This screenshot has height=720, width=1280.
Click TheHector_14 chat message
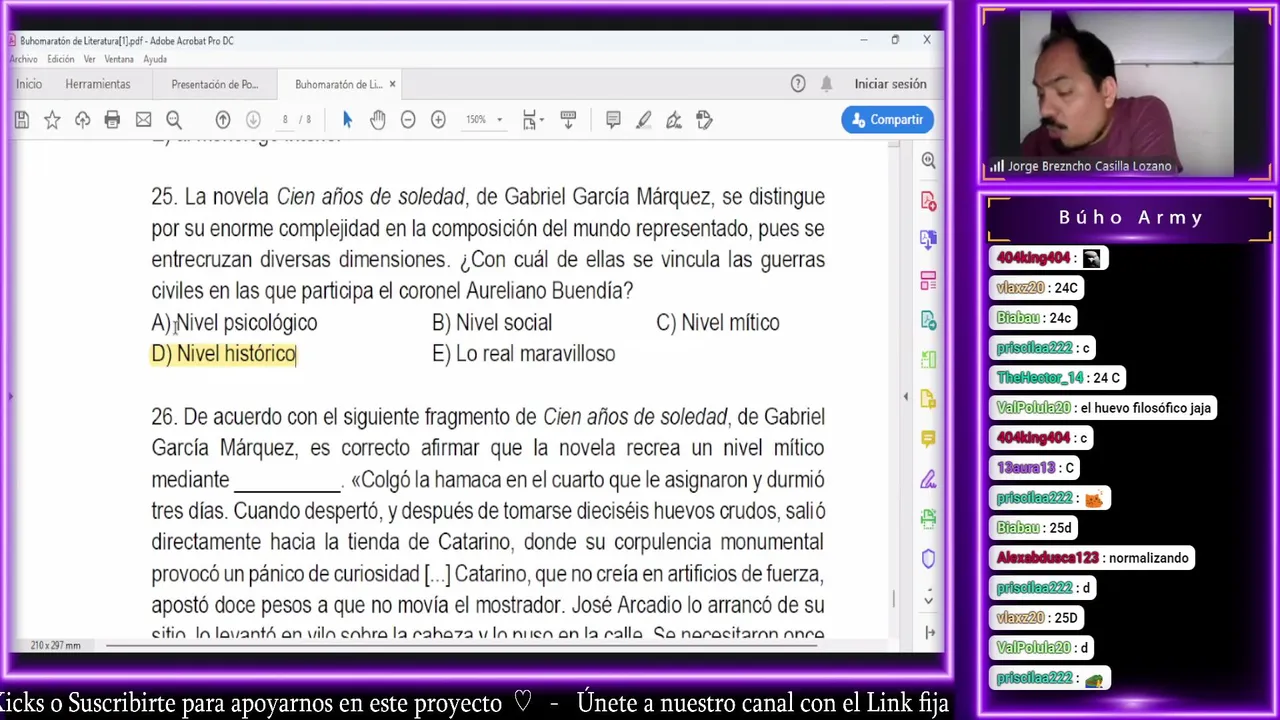tap(1058, 378)
